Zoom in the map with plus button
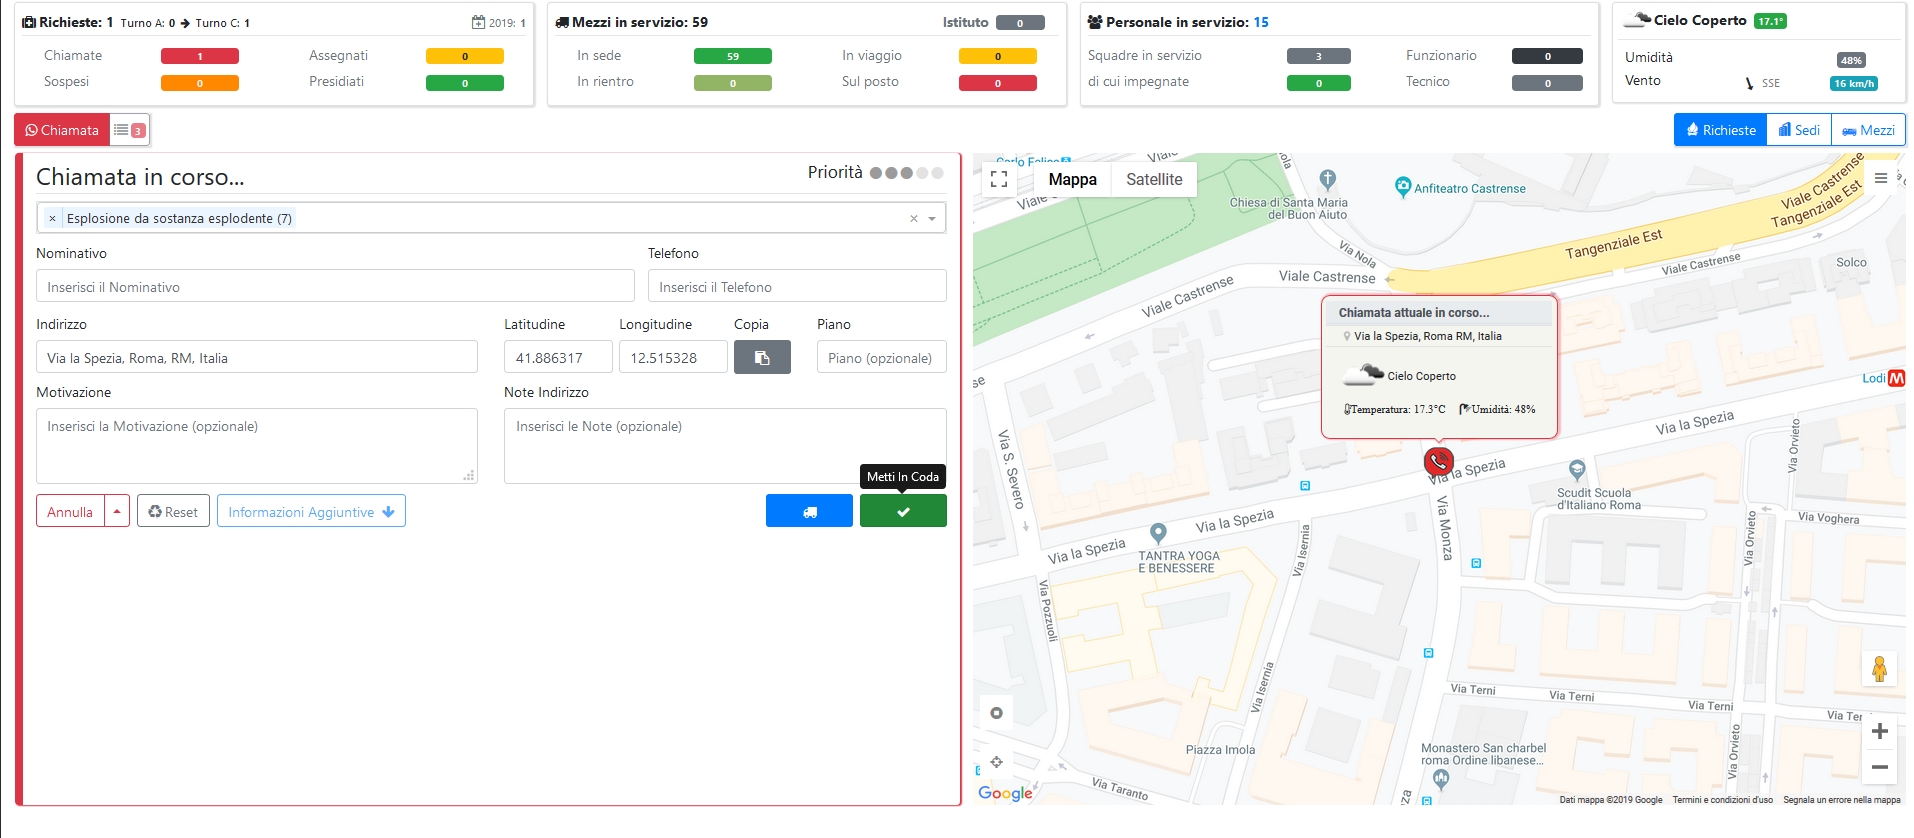This screenshot has width=1914, height=838. pos(1879,731)
